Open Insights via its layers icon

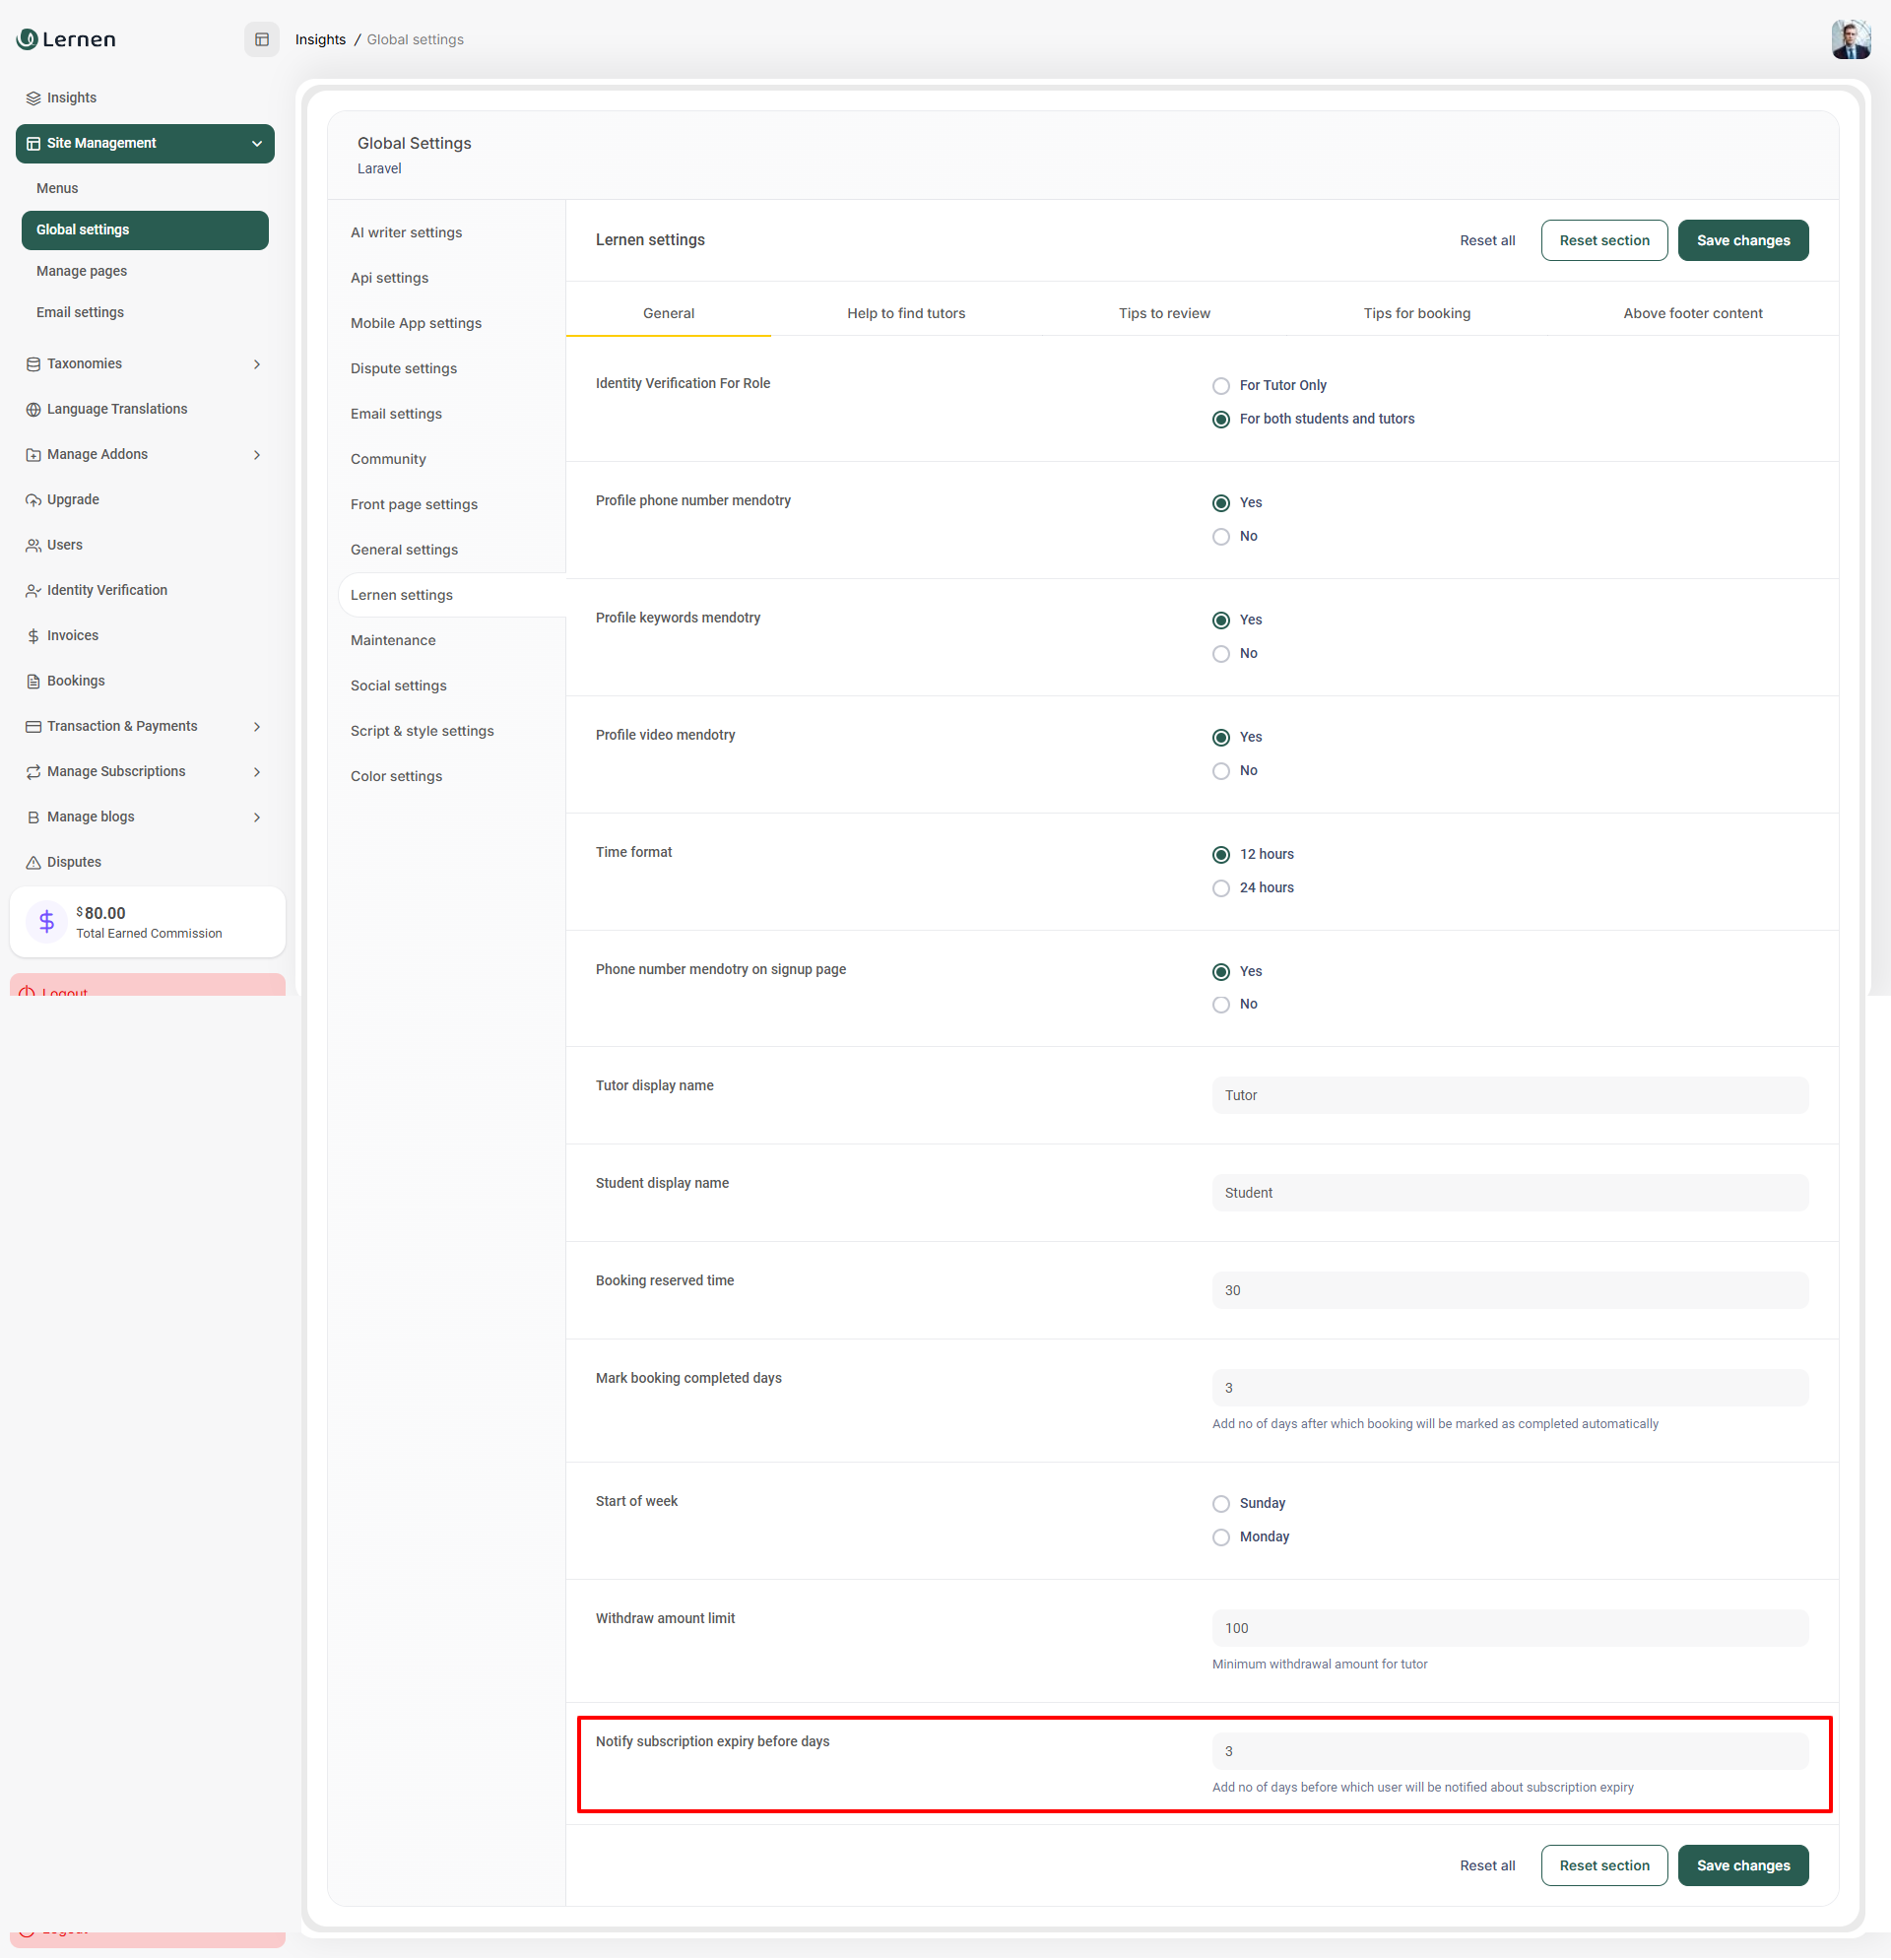tap(33, 98)
